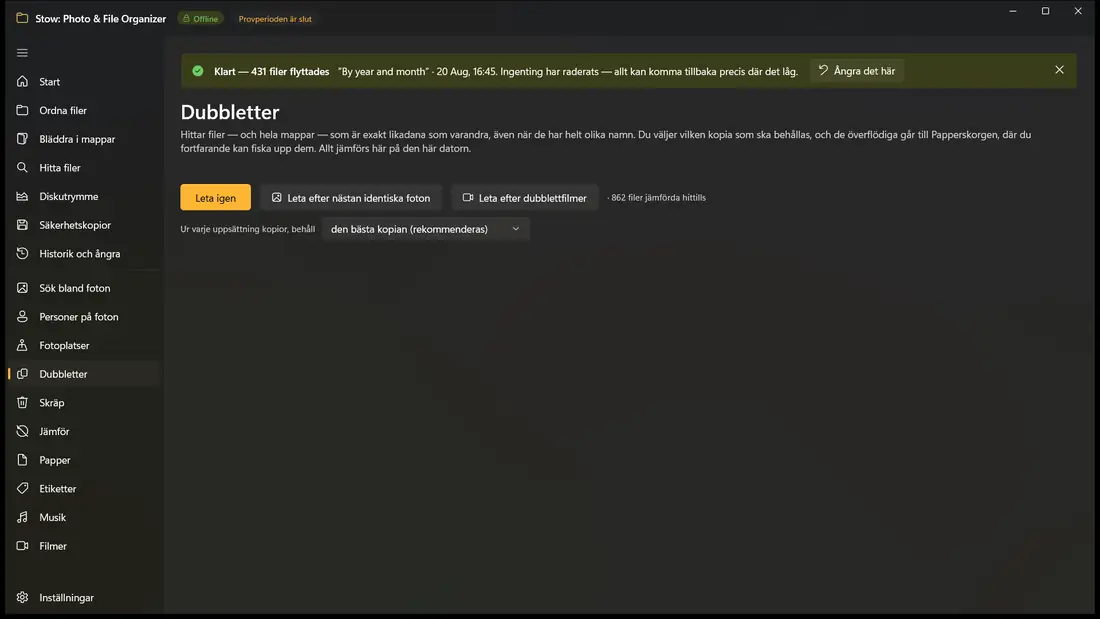
Task: Click the 862 filer jämförda hittills text
Action: [x=658, y=198]
